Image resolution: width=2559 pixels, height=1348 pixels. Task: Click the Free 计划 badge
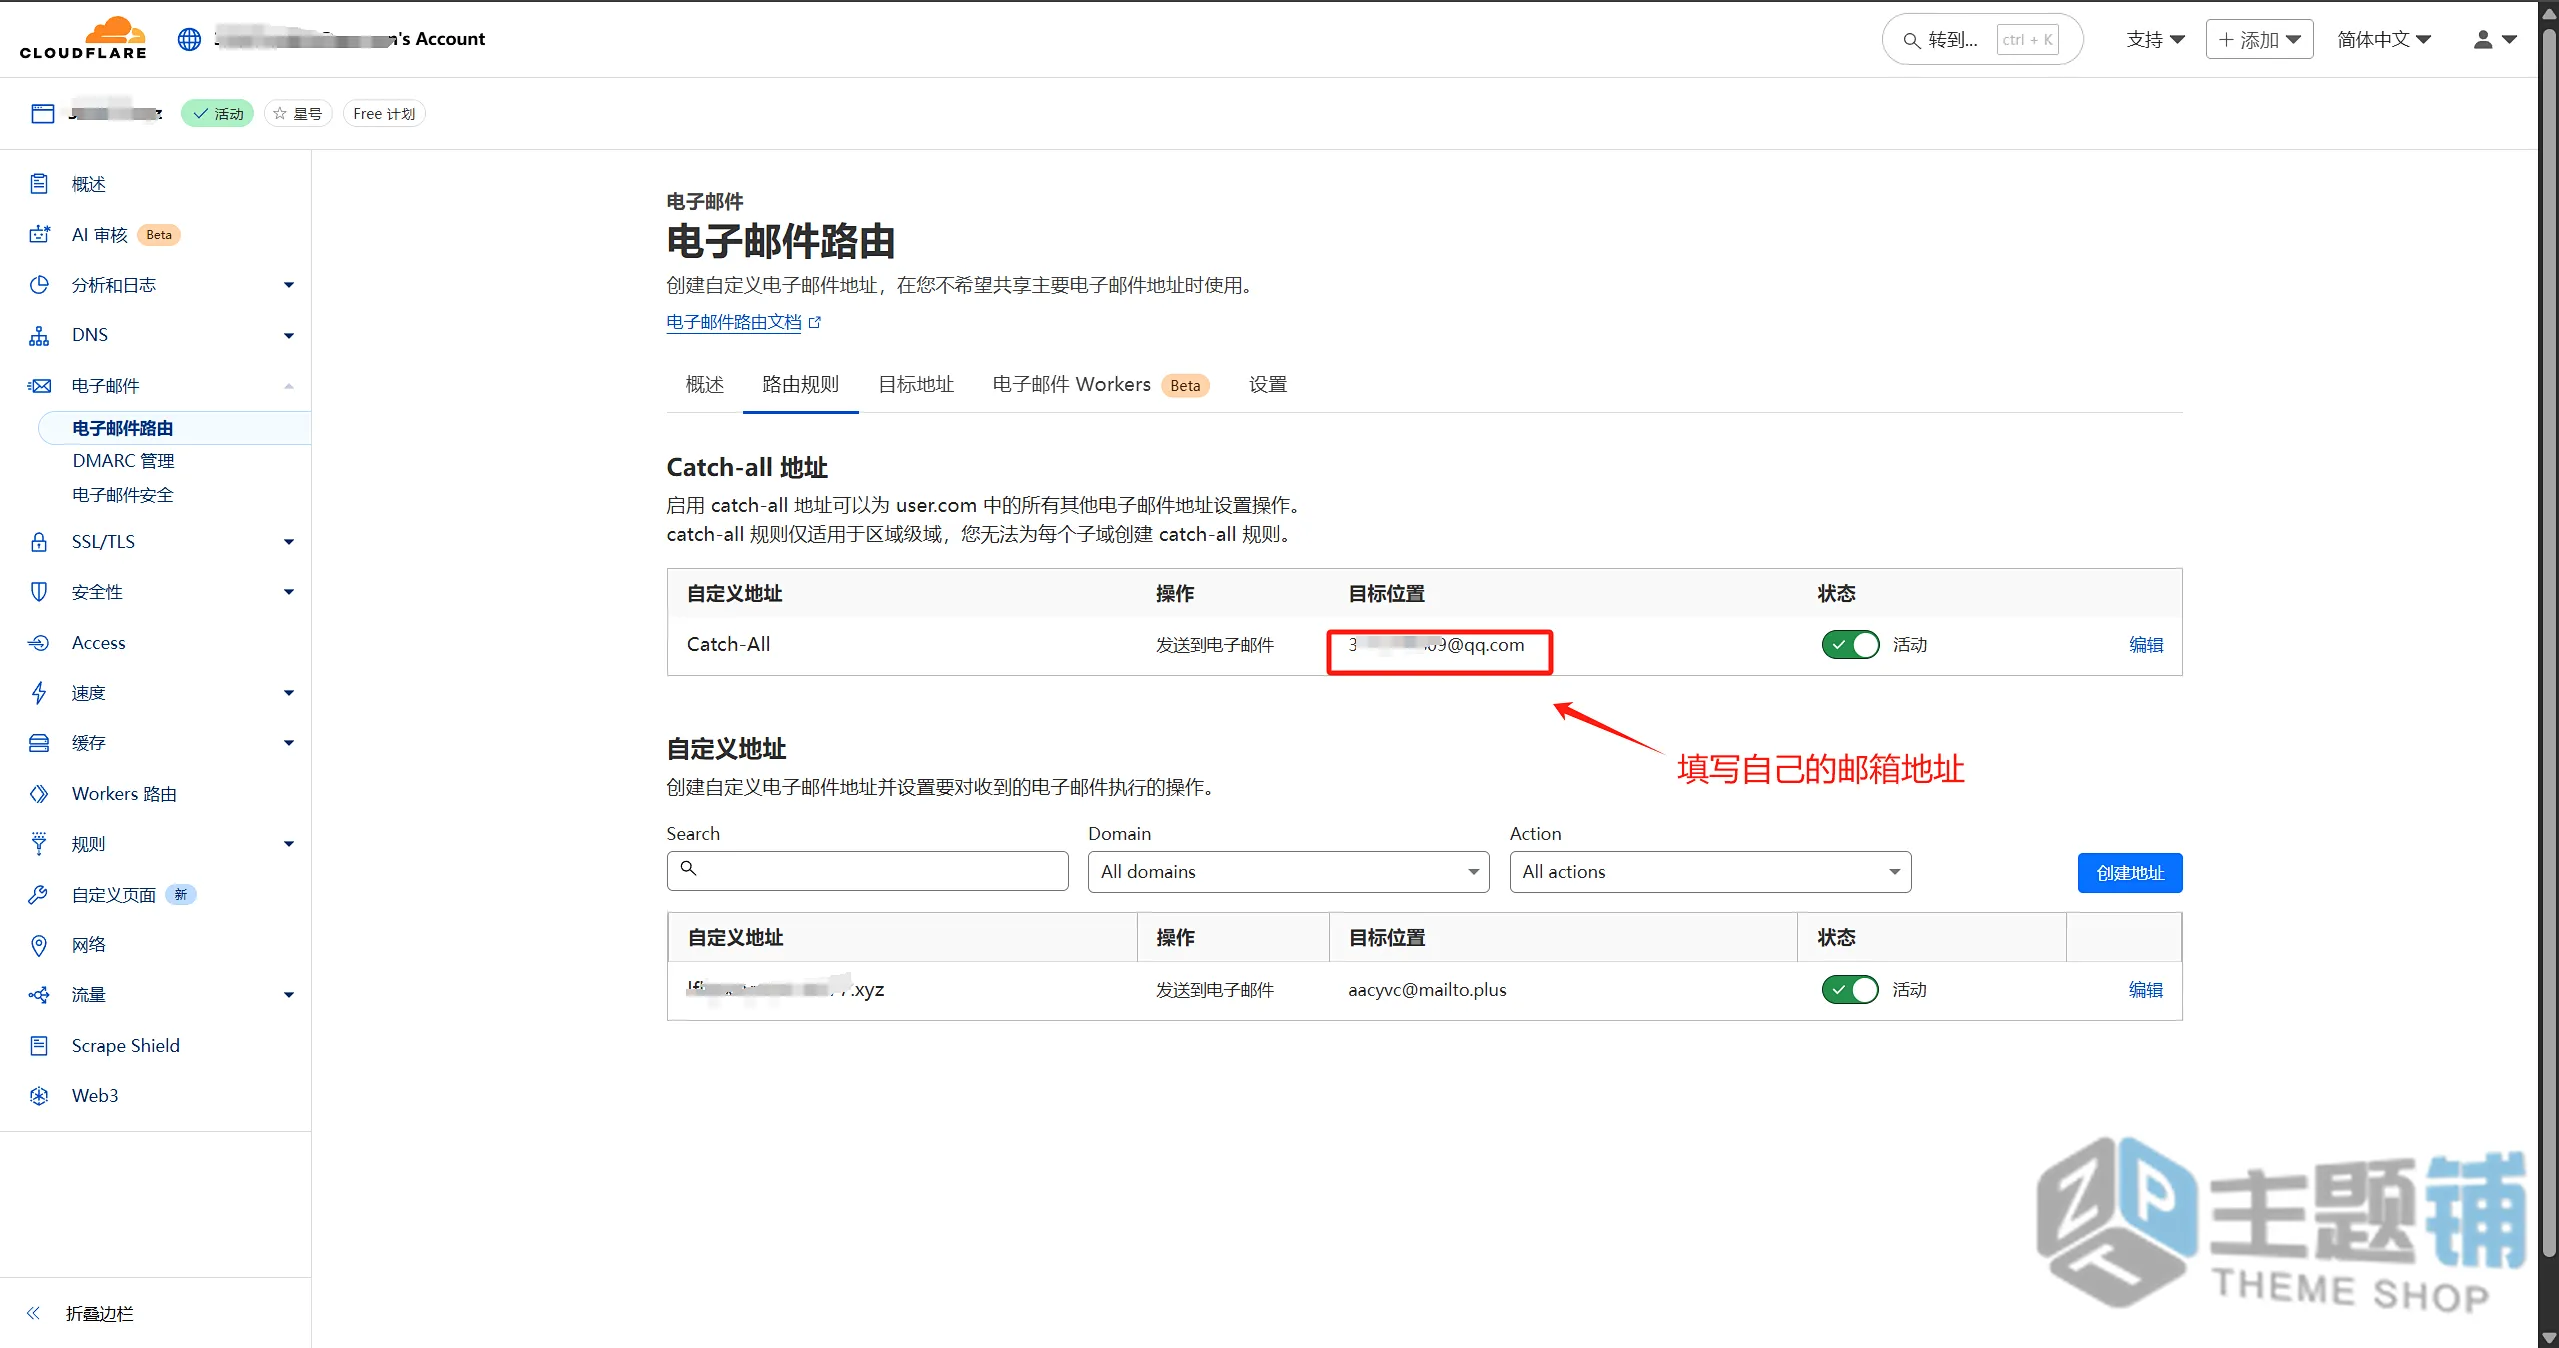click(x=384, y=113)
